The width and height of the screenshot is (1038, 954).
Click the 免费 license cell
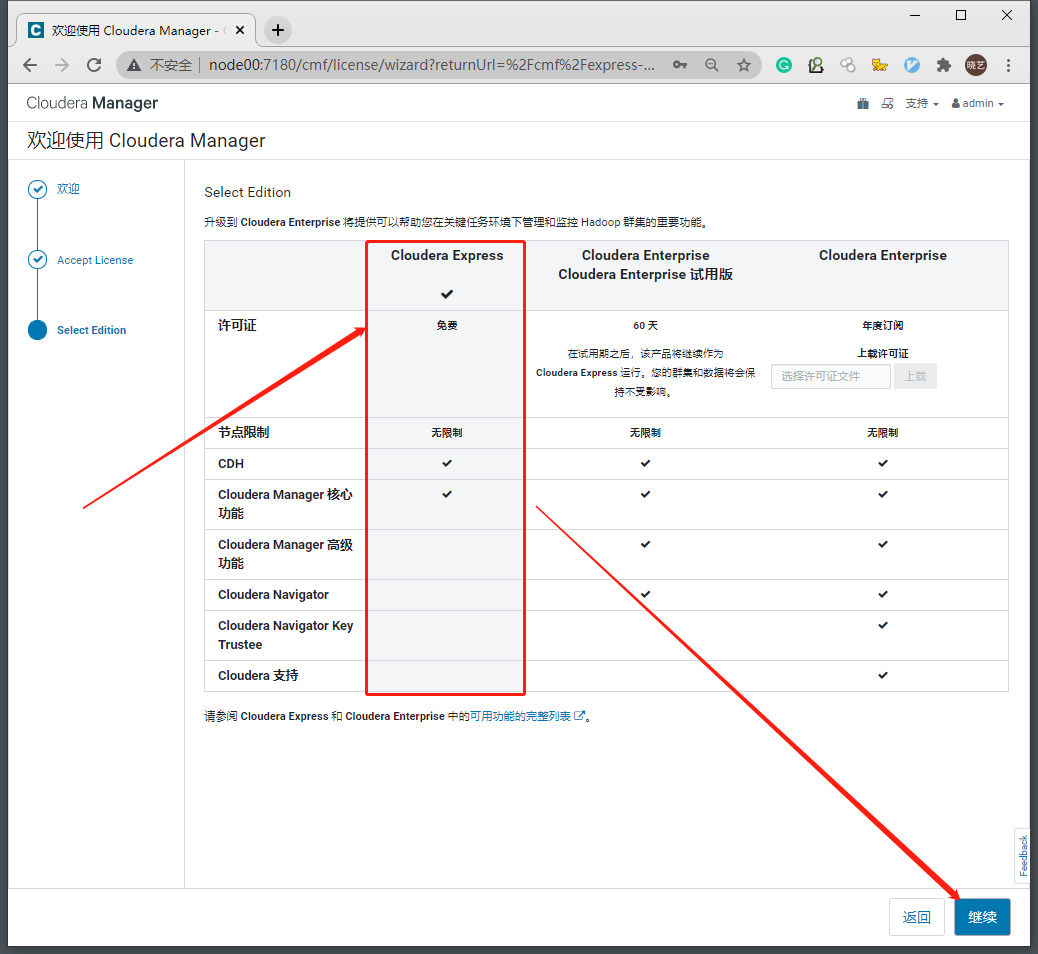click(447, 325)
